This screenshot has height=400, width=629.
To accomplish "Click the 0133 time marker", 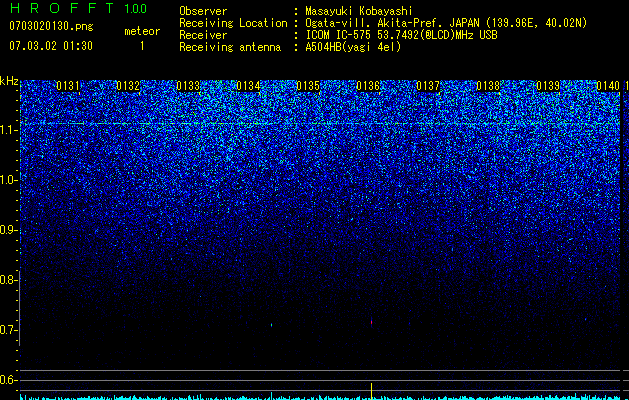I will (x=188, y=86).
